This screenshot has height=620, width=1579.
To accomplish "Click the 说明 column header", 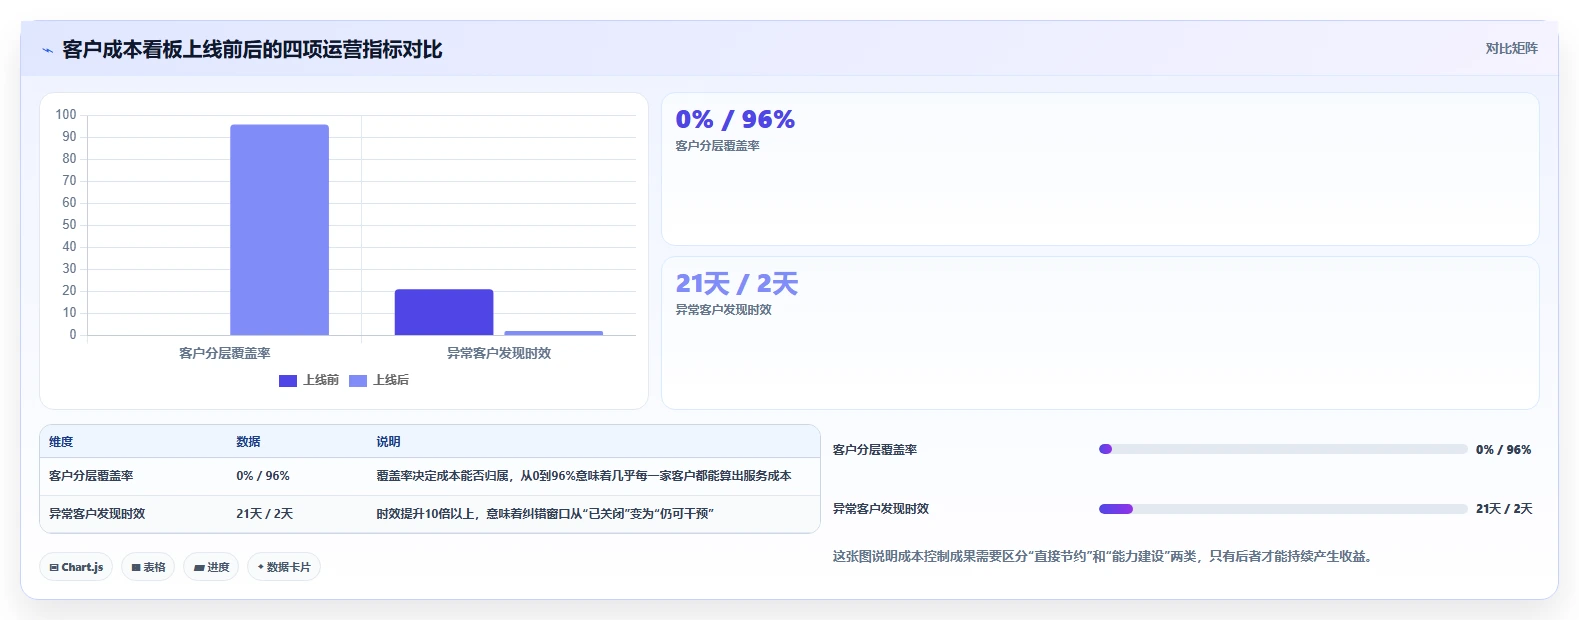I will point(388,442).
